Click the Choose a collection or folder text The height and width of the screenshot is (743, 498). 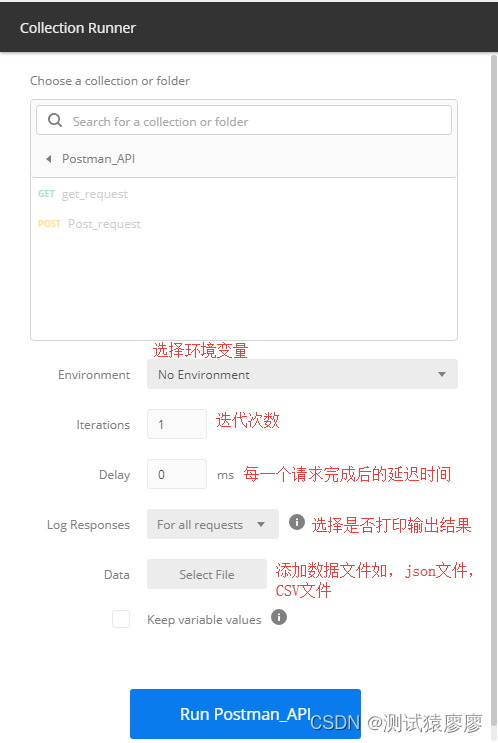coord(110,81)
